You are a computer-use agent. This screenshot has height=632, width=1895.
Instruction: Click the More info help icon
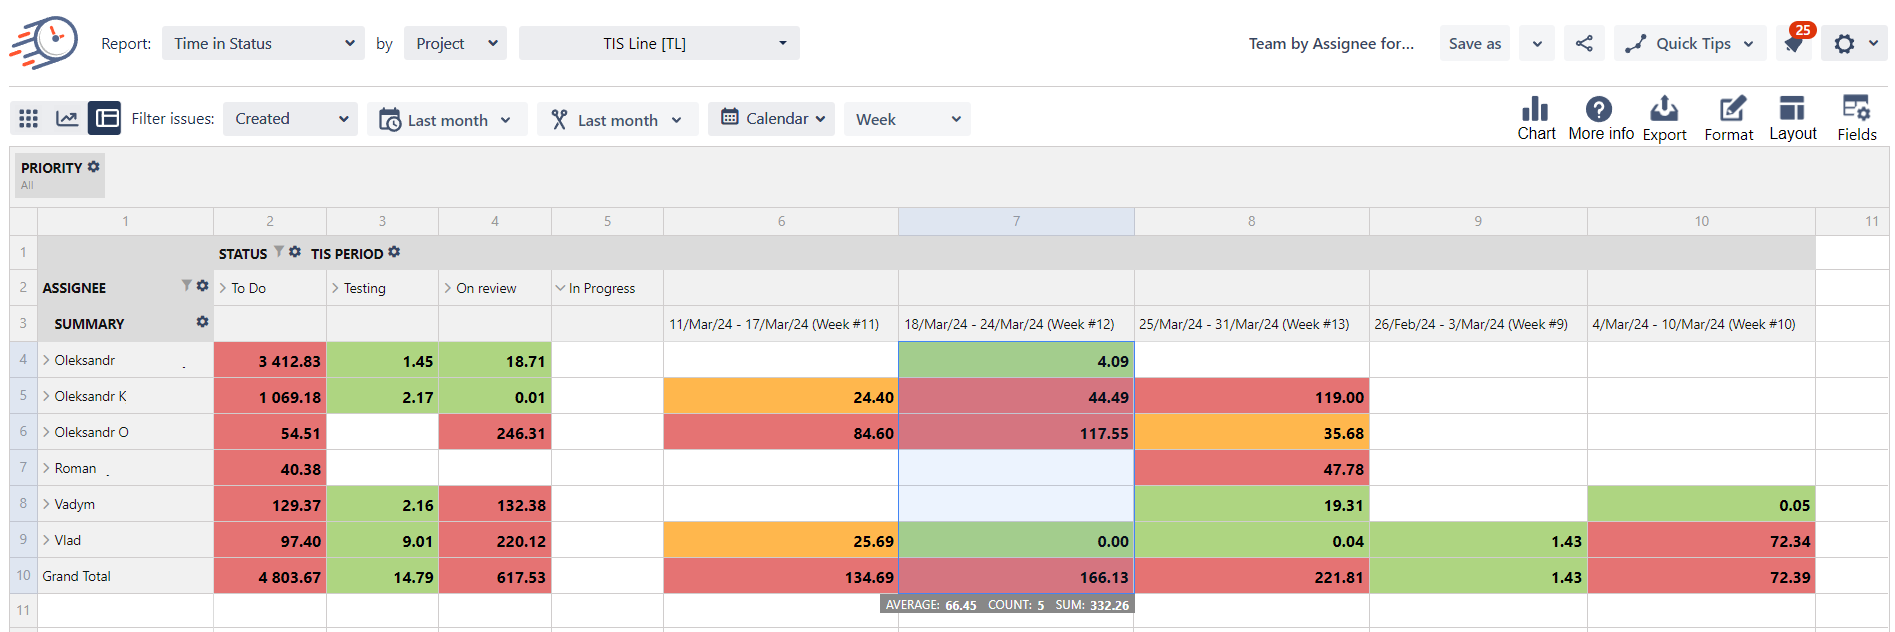click(x=1598, y=110)
